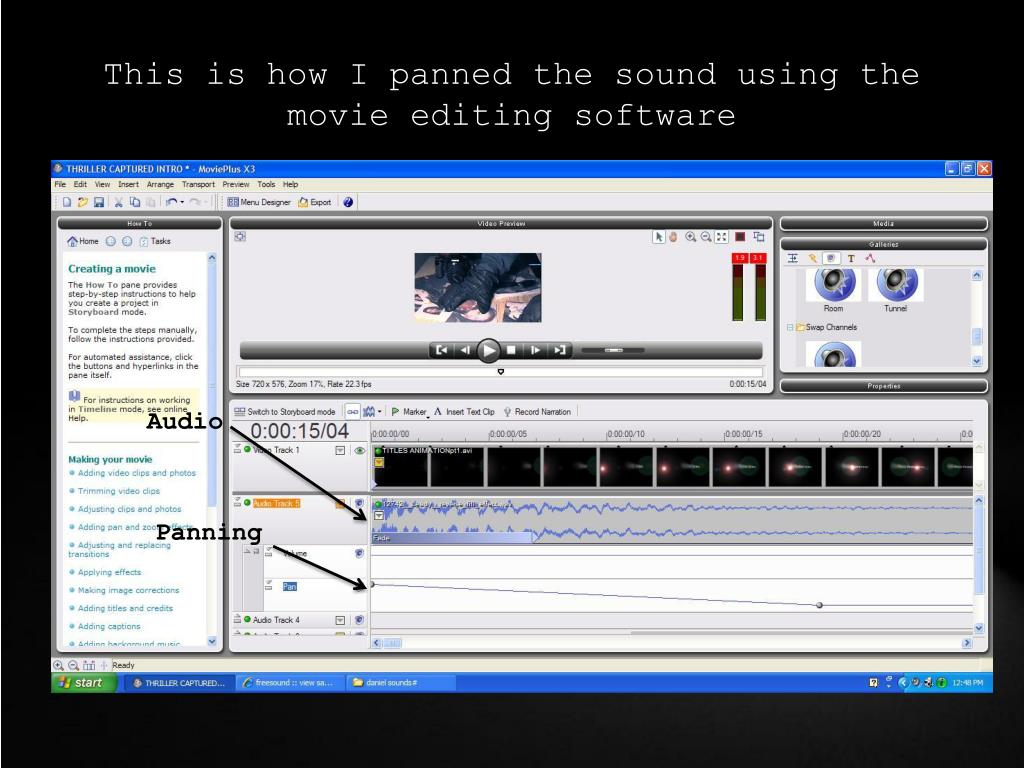Click the Menu Designer button
This screenshot has width=1024, height=768.
tap(259, 202)
